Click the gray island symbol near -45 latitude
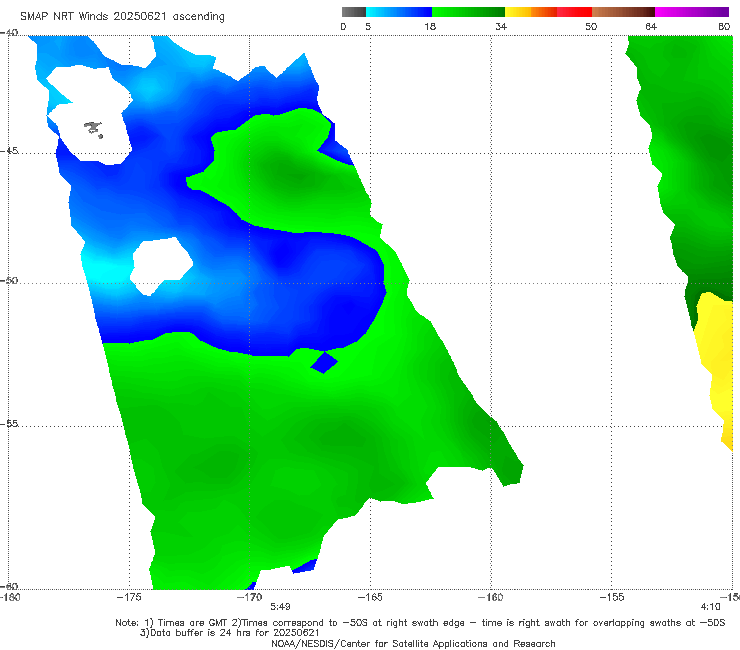Viewport: 740px width, 650px height. point(93,129)
